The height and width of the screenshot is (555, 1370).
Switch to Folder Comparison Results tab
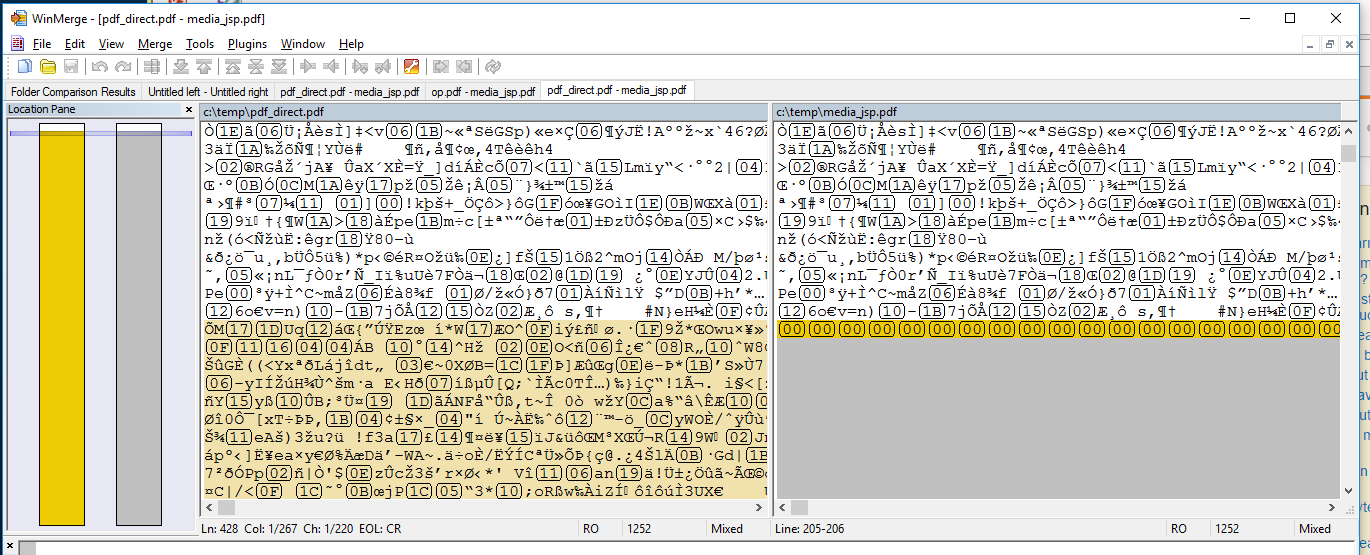click(73, 91)
